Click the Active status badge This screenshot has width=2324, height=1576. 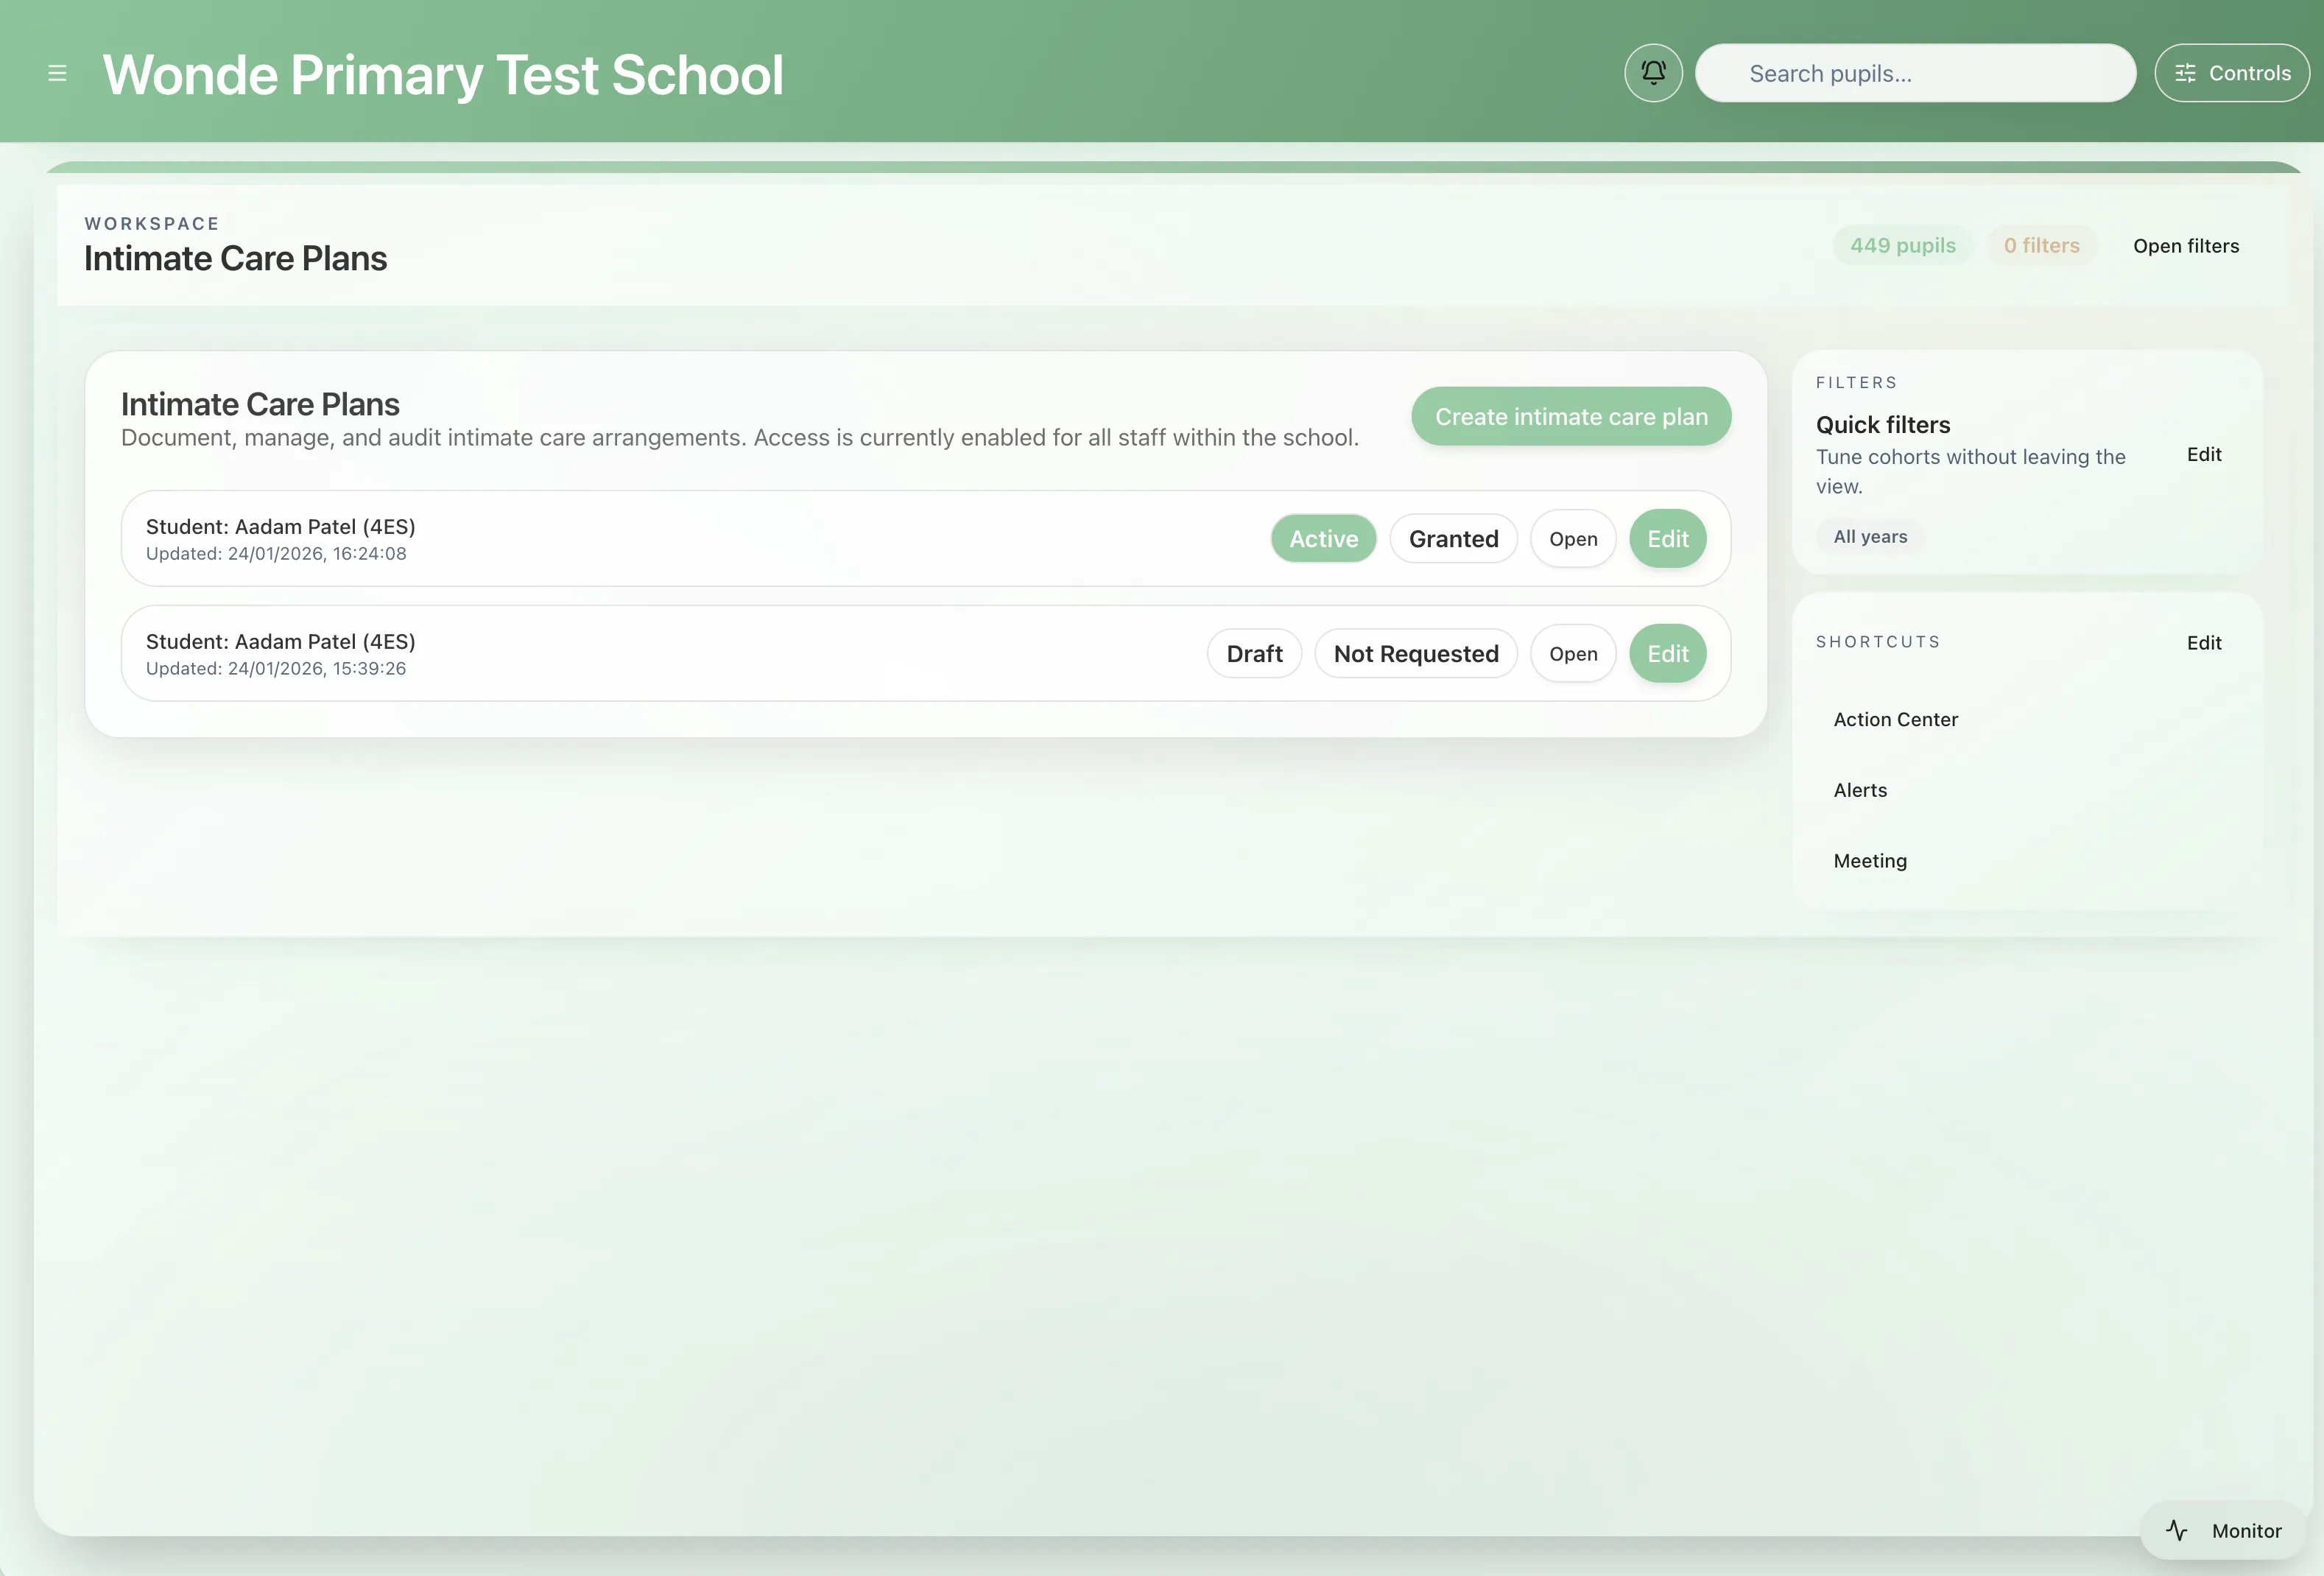click(1323, 539)
